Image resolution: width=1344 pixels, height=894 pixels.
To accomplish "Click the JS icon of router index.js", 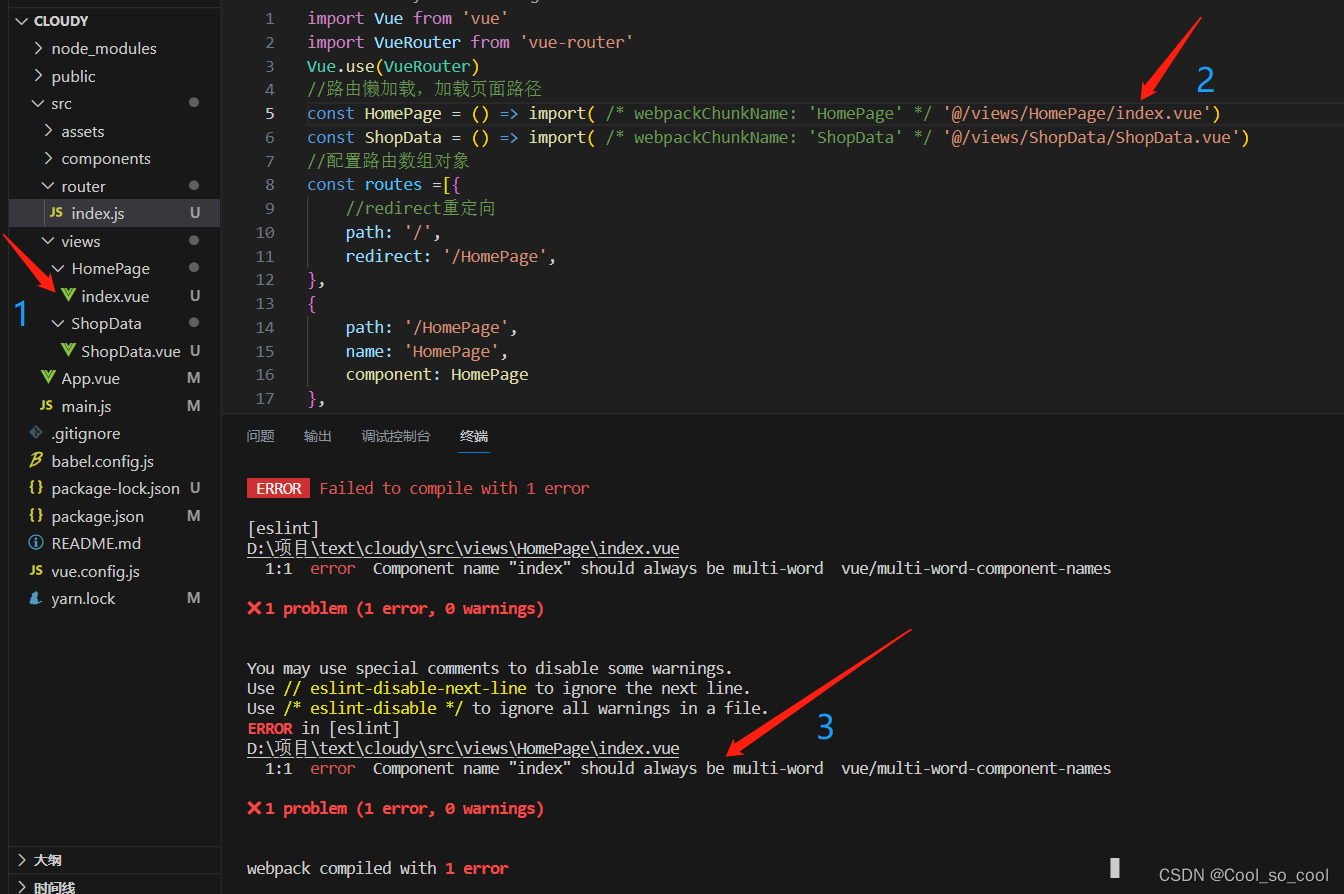I will tap(56, 213).
